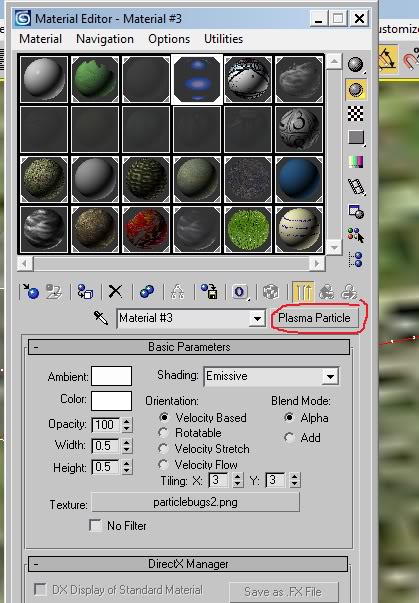Screen dimensions: 419x603
Task: Click the Plasma Particle type button
Action: [x=314, y=318]
